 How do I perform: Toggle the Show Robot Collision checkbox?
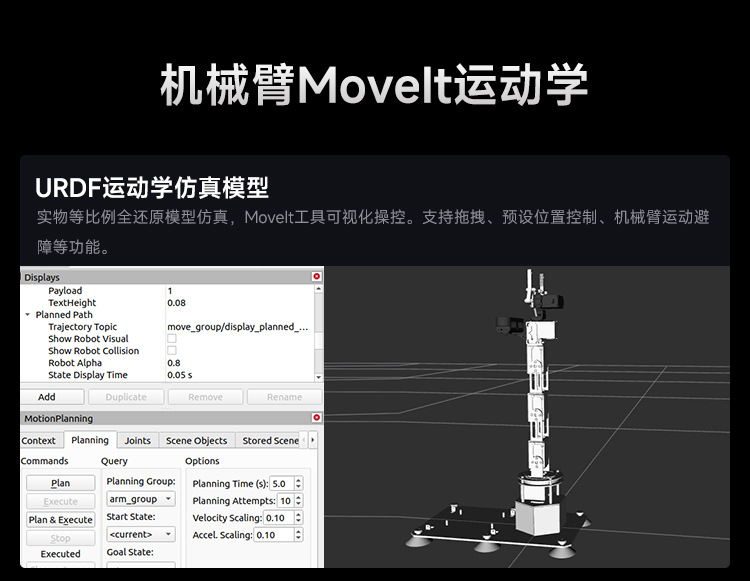[x=172, y=351]
